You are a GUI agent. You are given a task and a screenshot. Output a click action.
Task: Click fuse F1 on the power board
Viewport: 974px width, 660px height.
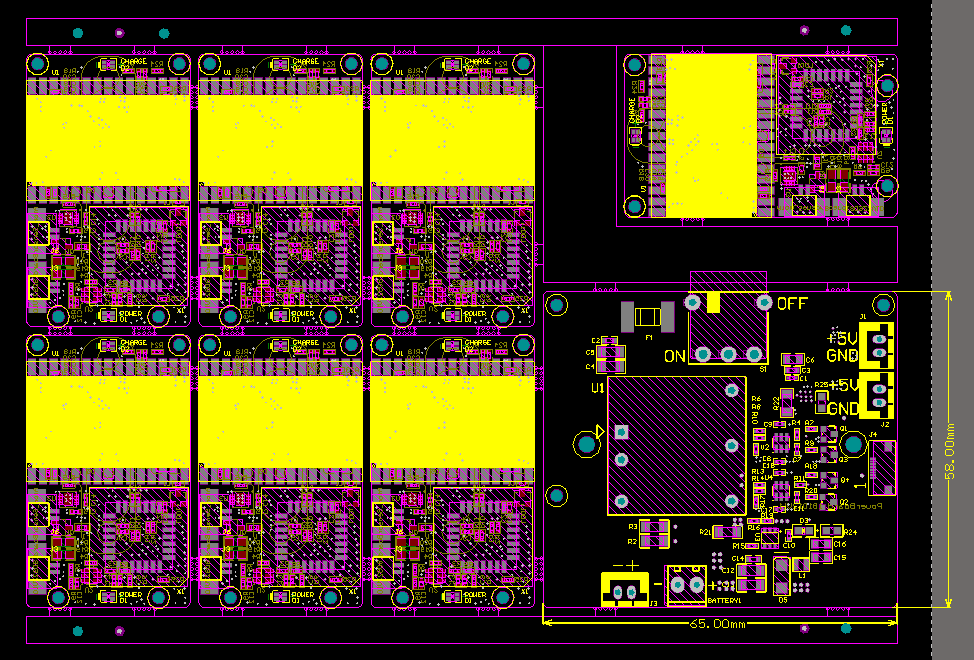click(x=648, y=317)
